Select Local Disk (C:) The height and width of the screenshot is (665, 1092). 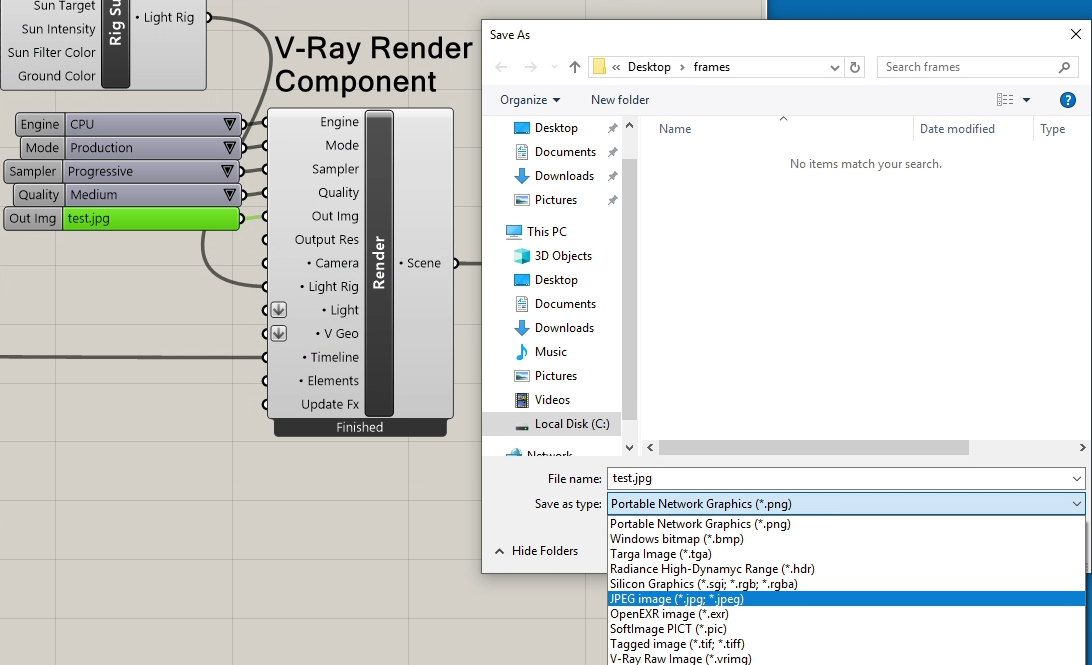pyautogui.click(x=571, y=424)
